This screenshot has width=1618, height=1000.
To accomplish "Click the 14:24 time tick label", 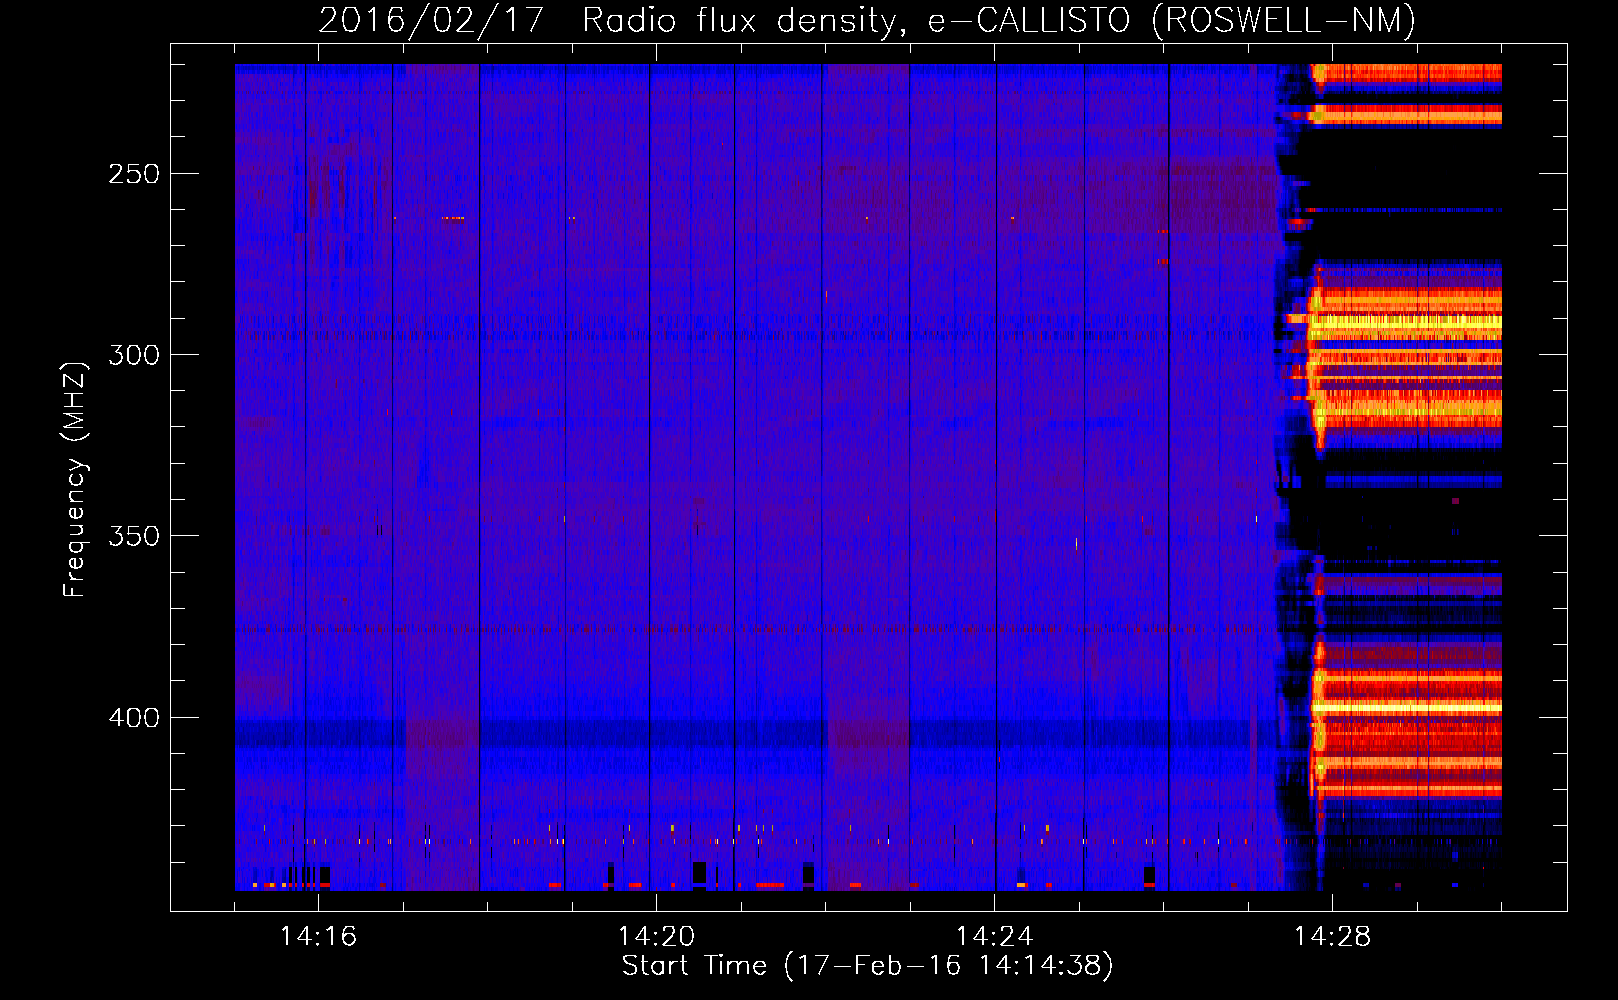I will [994, 936].
